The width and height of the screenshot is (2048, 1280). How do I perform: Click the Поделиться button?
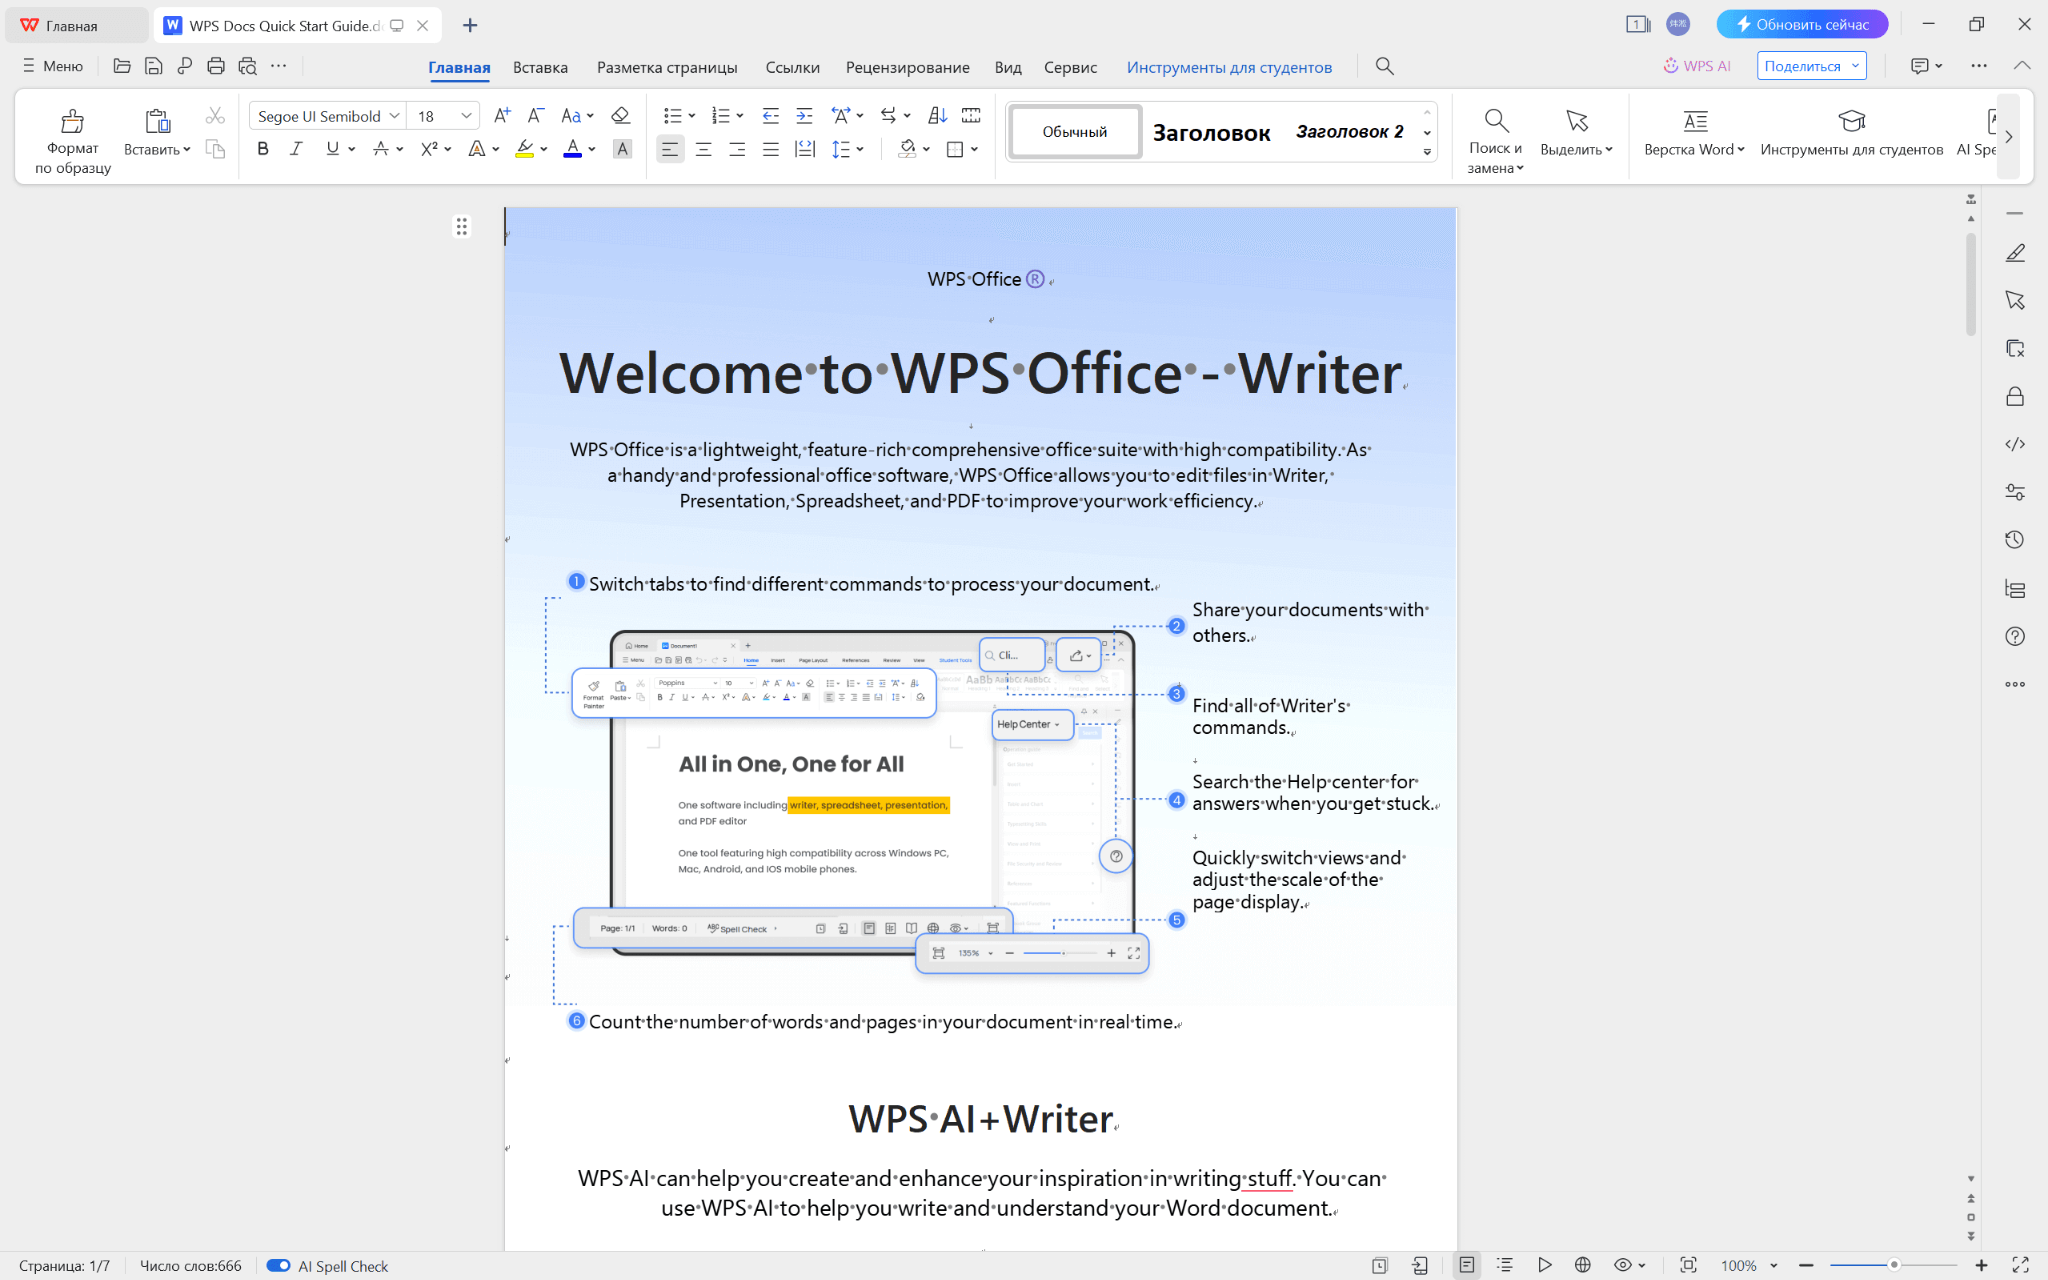click(1802, 66)
